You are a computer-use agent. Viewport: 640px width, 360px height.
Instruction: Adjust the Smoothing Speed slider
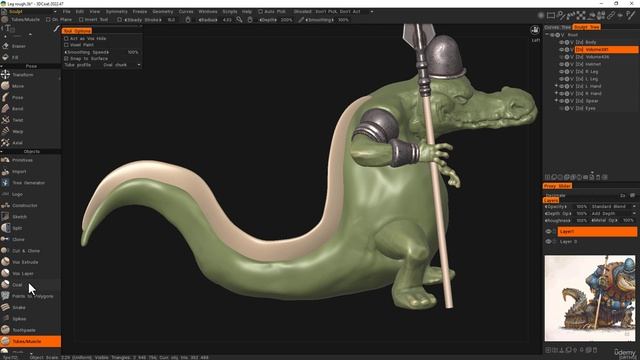pos(102,52)
